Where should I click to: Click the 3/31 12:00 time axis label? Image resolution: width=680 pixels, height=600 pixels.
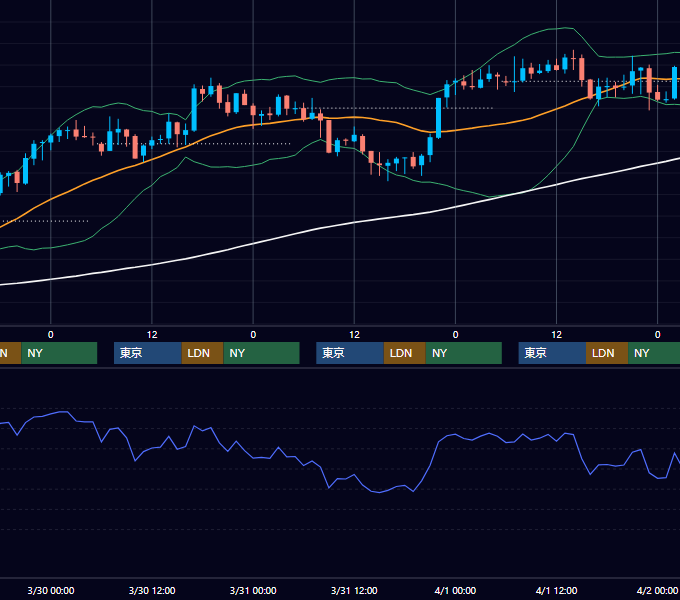pyautogui.click(x=354, y=590)
